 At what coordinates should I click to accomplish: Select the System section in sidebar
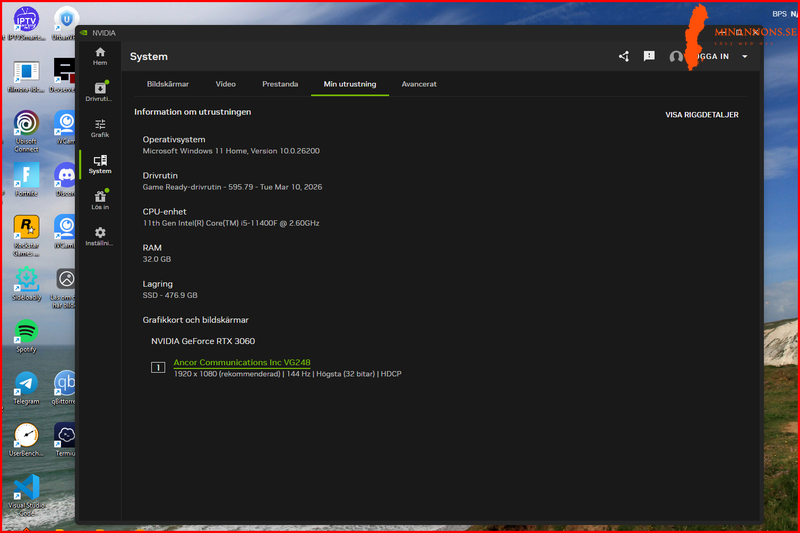click(100, 164)
